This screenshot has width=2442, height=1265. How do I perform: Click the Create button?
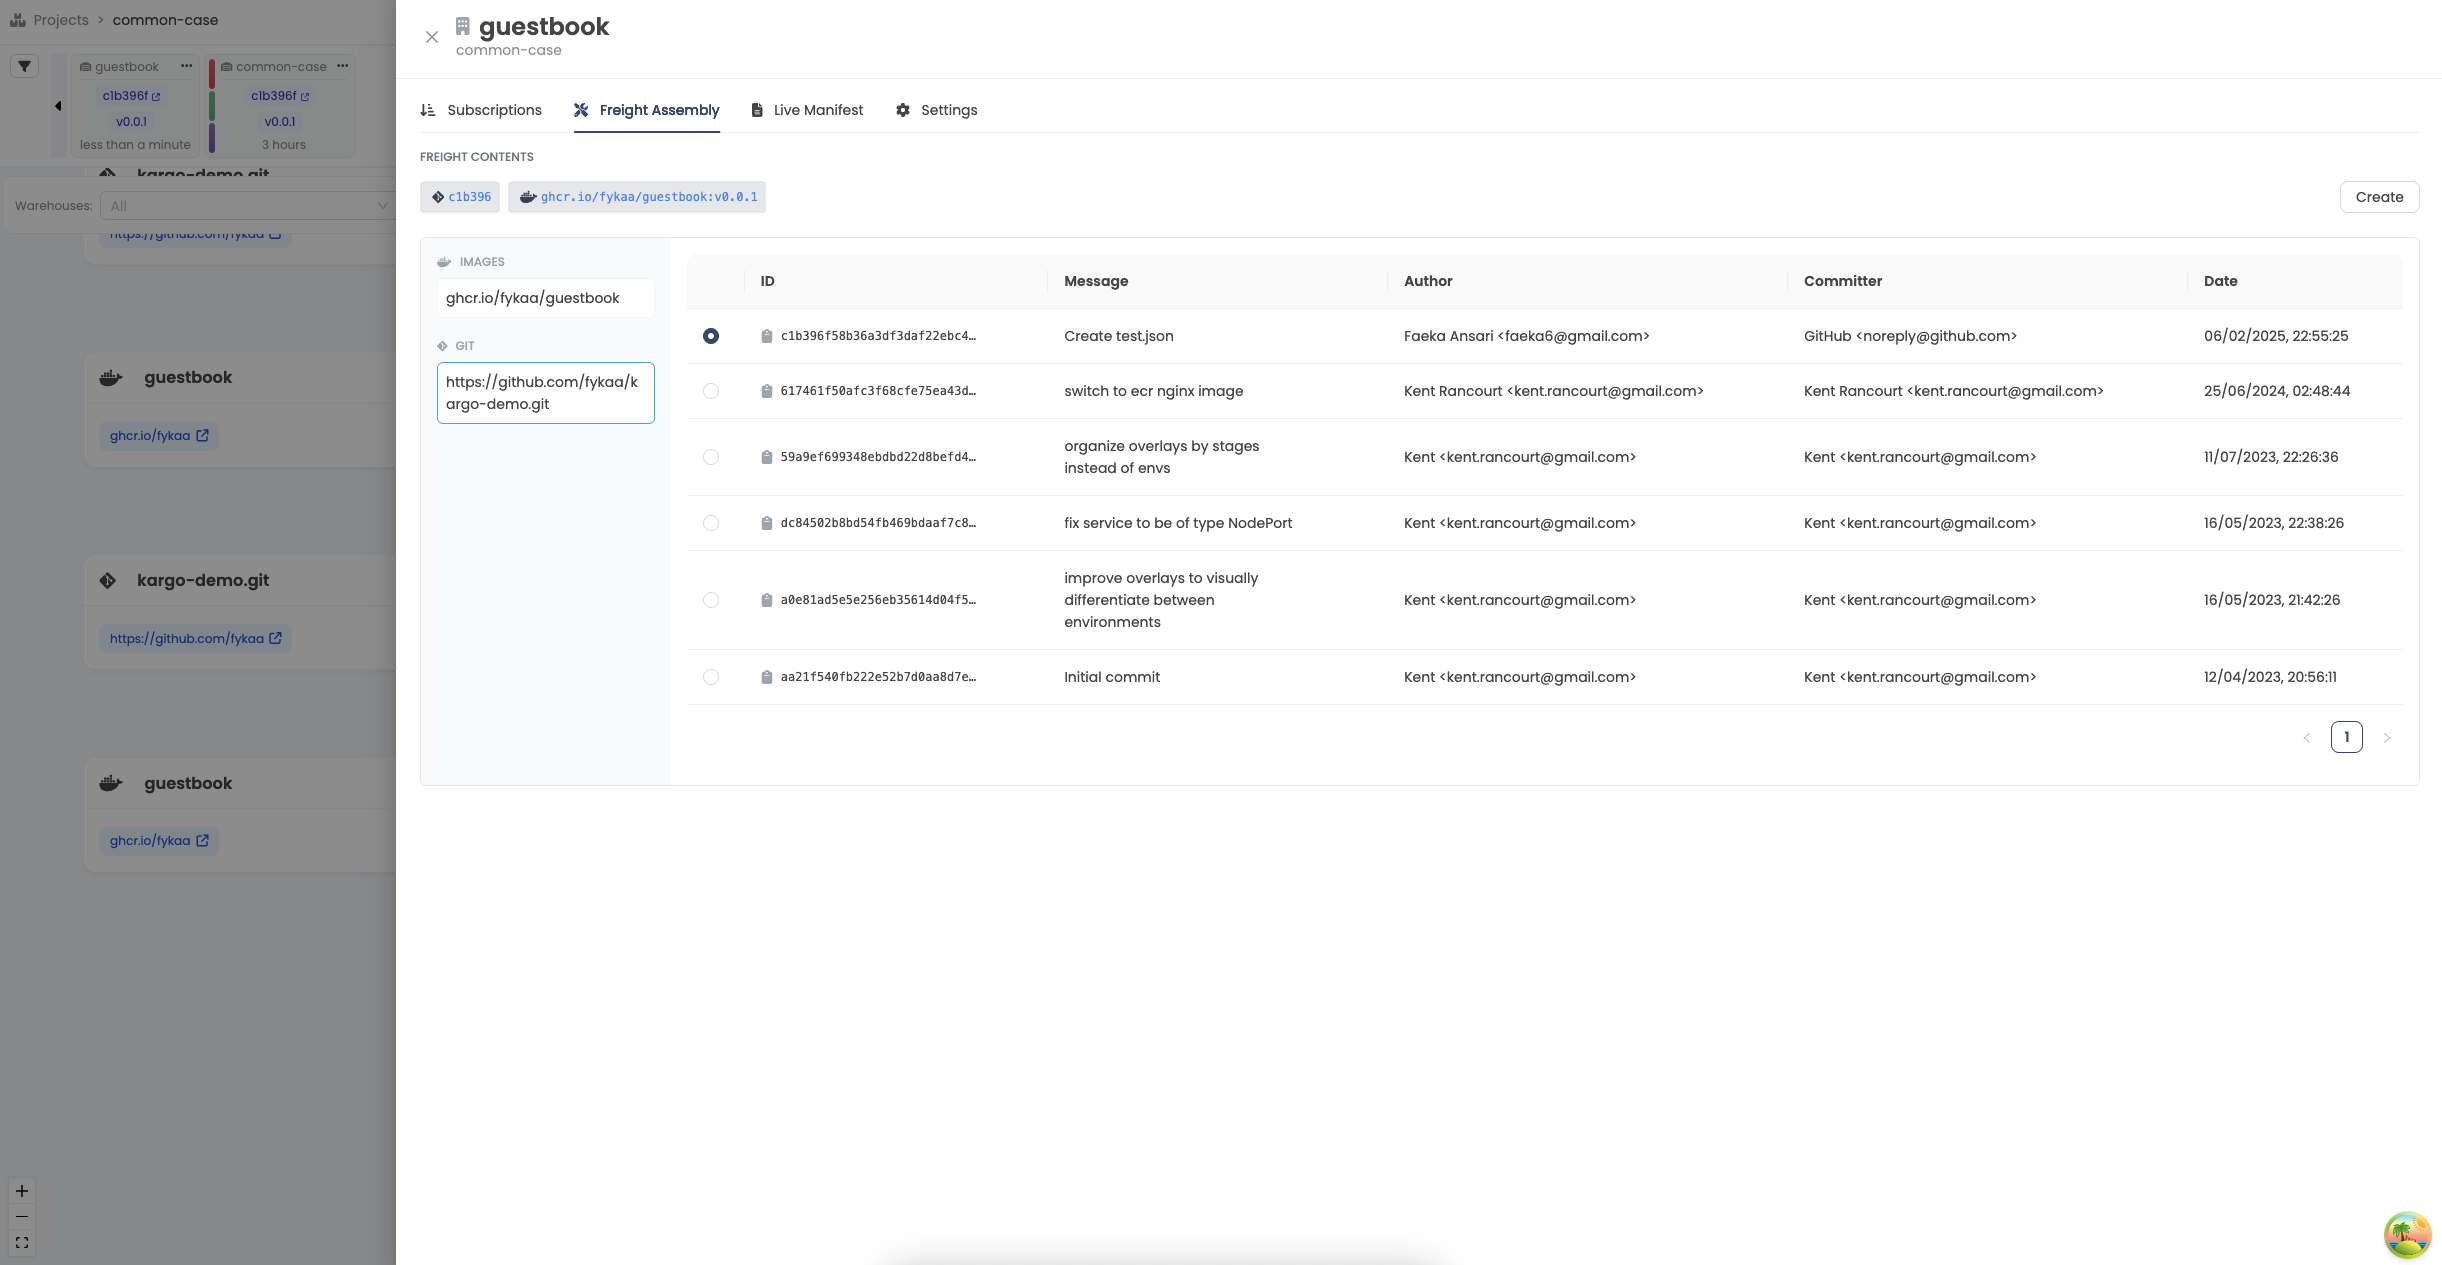click(2378, 197)
